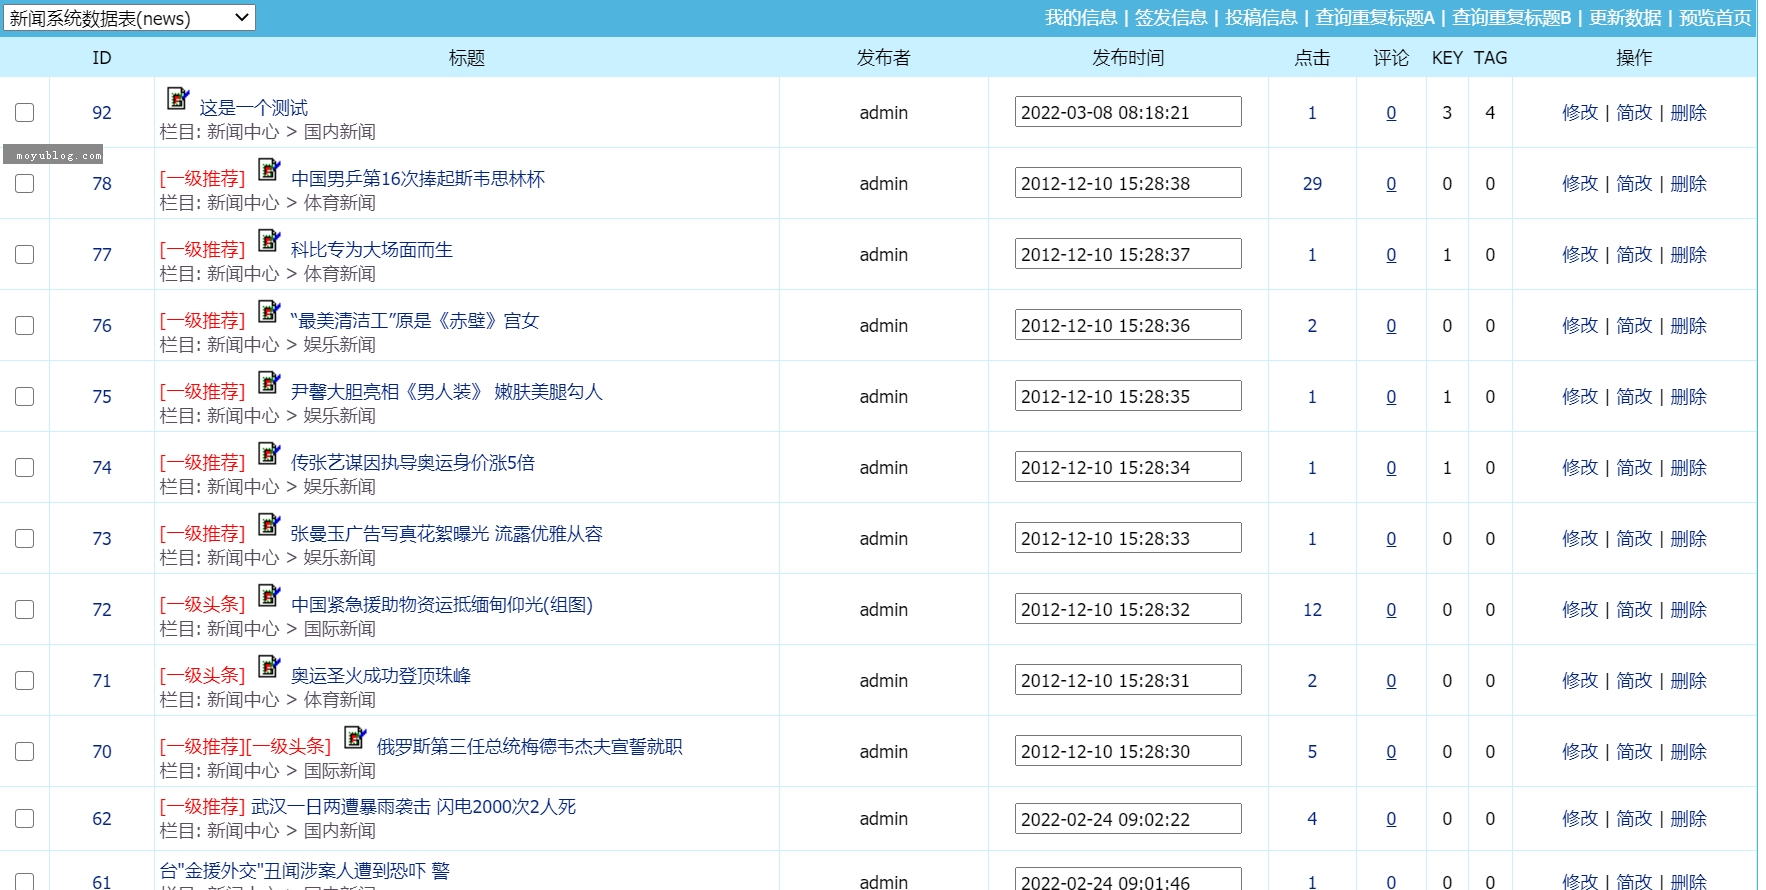Viewport: 1766px width, 890px height.
Task: Click the icon beside 张曼玉广告写真花絮曝光
Action: click(269, 525)
